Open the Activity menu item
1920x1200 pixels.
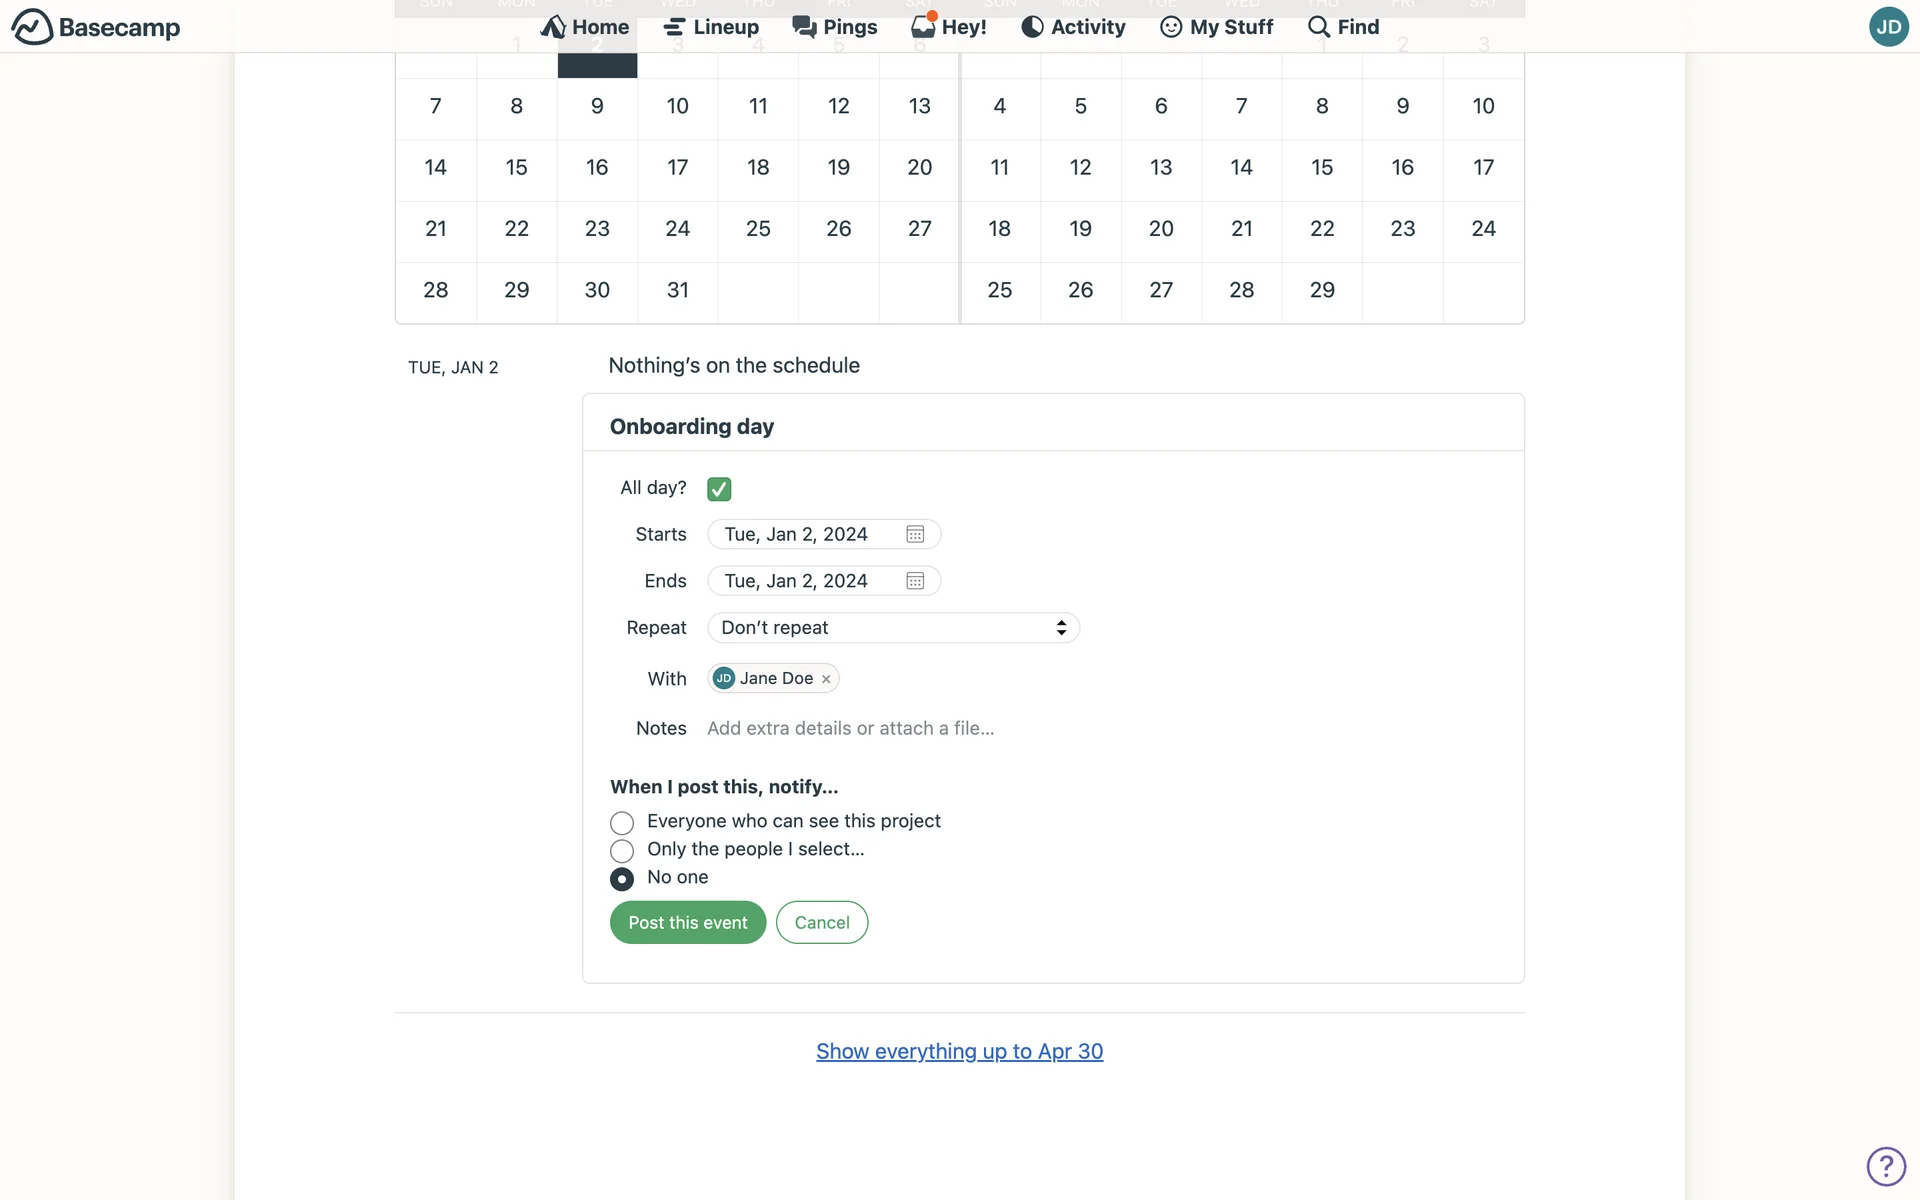(x=1073, y=27)
